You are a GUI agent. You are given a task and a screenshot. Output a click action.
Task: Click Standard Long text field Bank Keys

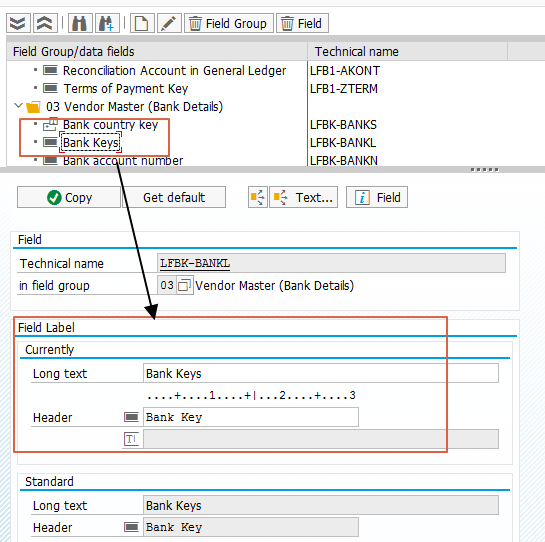tap(321, 505)
